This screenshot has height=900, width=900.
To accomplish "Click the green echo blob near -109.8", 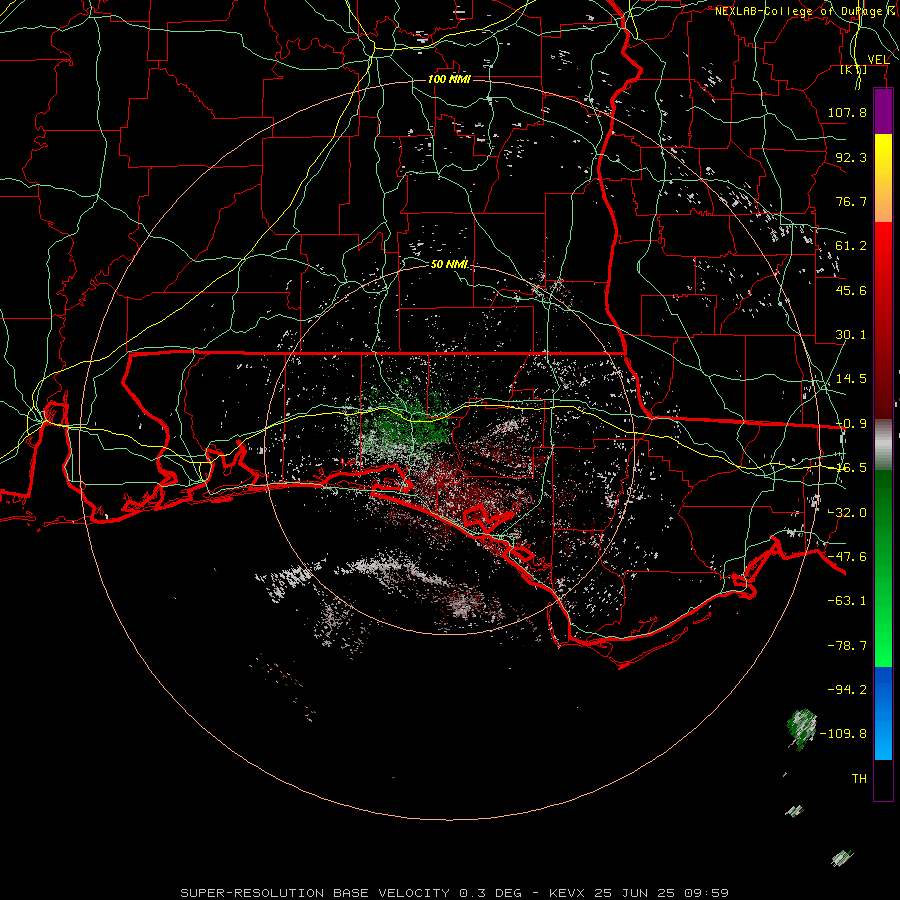I will (802, 729).
